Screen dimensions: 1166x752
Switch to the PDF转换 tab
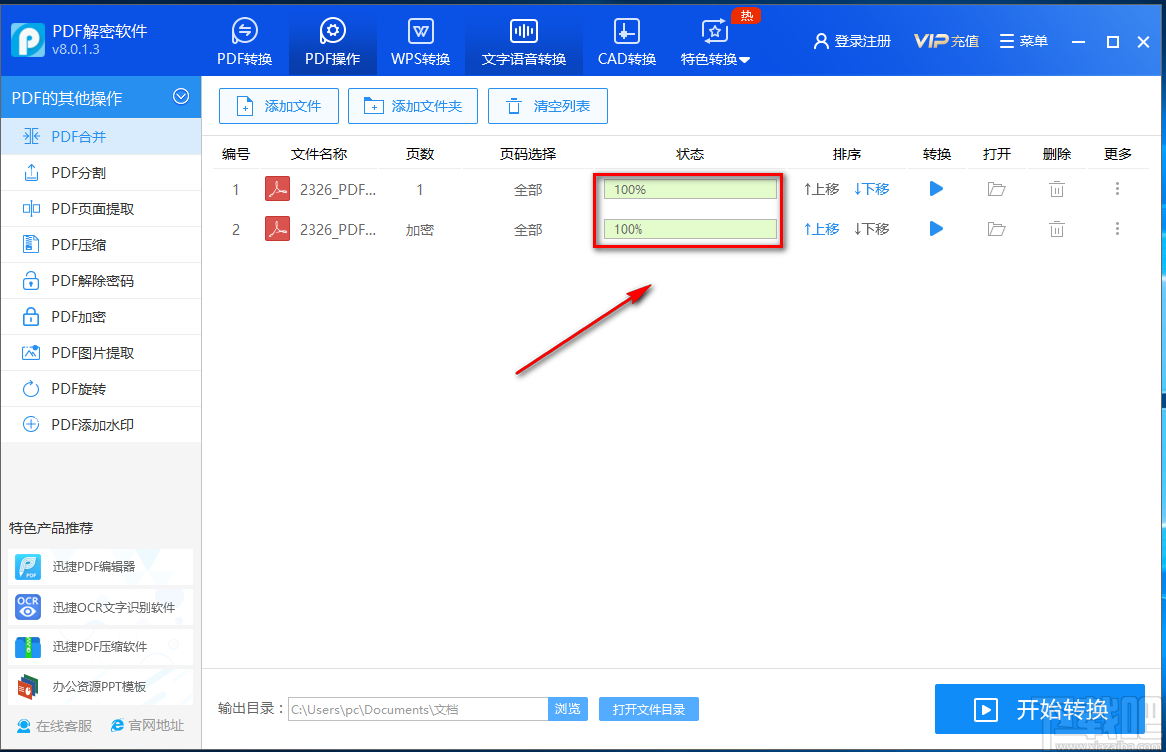coord(244,41)
